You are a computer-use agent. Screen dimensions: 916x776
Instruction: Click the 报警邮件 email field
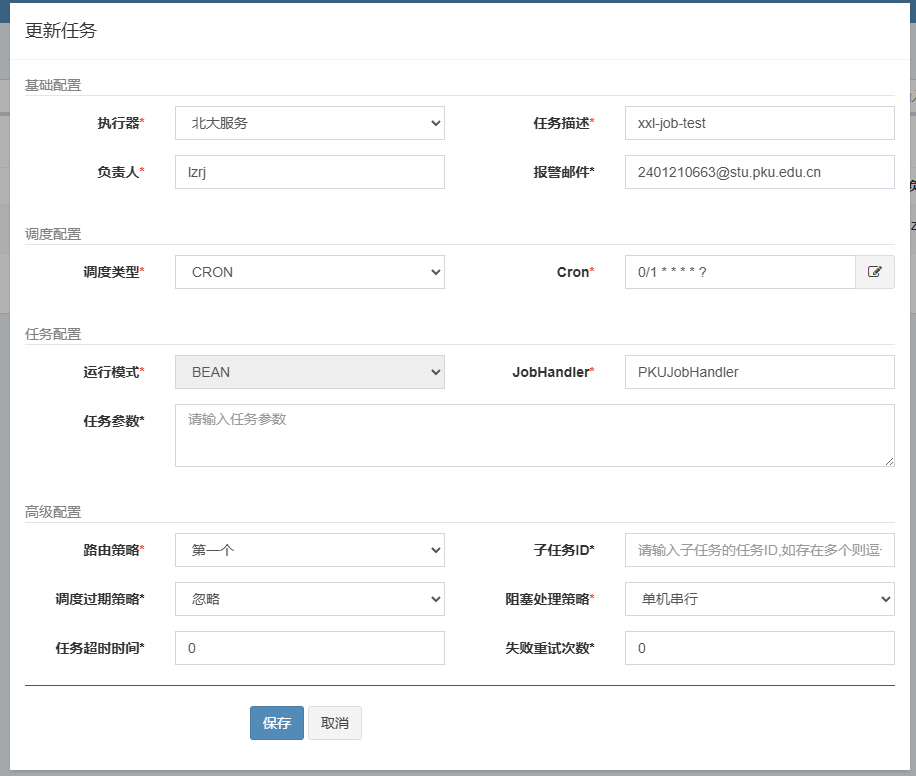[x=759, y=172]
